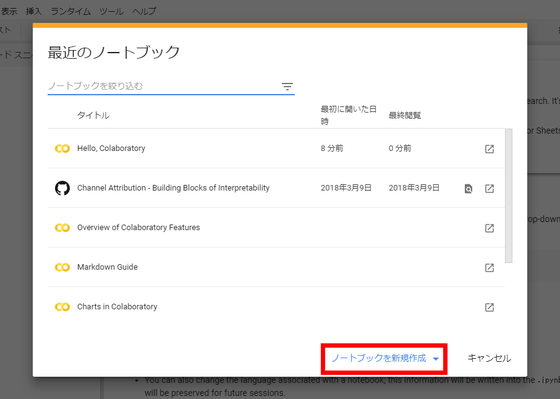Screen dimensions: 560x399
Task: Open the ツール menu in background window
Action: click(x=111, y=11)
